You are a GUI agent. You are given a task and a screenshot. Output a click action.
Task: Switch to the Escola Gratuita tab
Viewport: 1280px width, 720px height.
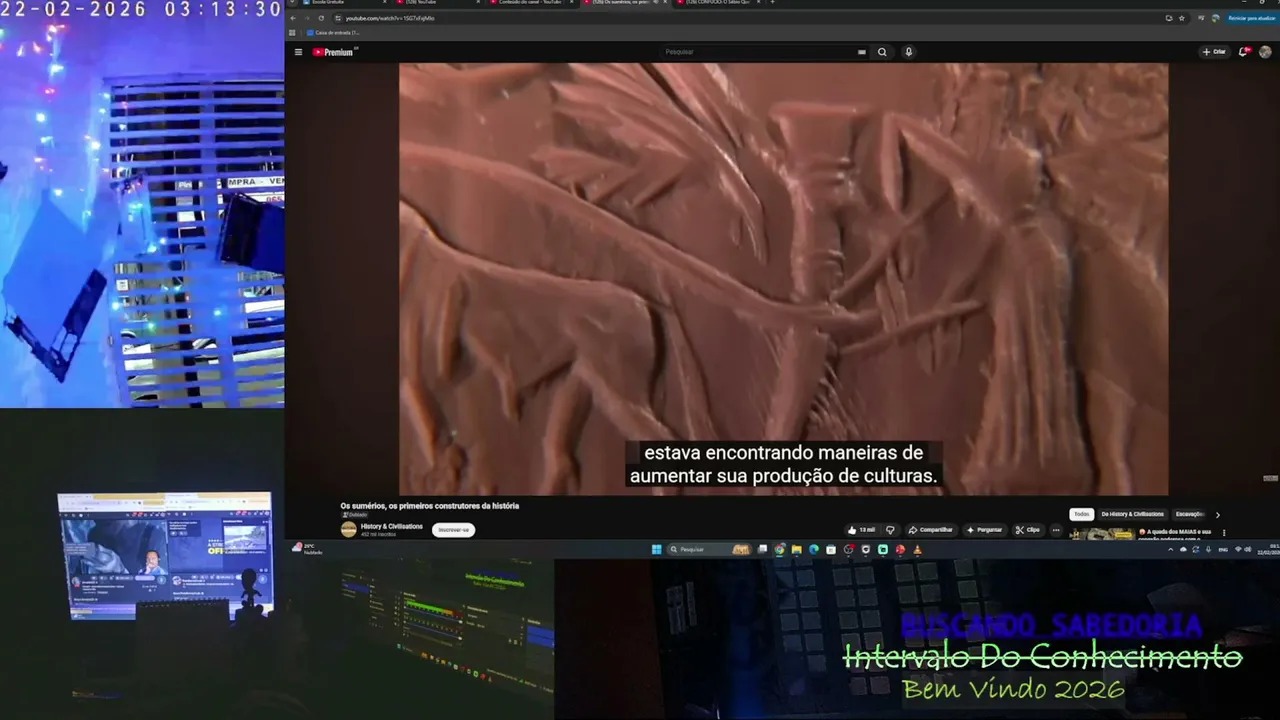click(340, 3)
